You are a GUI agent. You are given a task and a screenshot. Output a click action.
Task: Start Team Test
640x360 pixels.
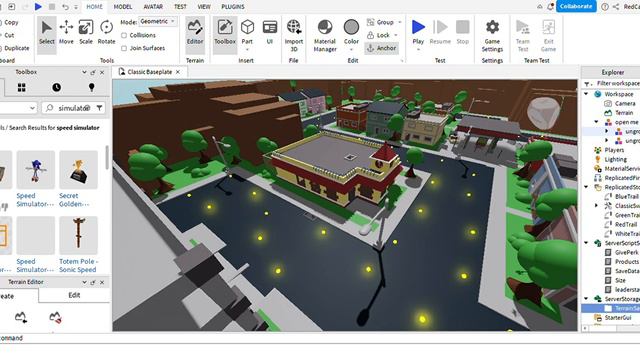click(x=522, y=36)
